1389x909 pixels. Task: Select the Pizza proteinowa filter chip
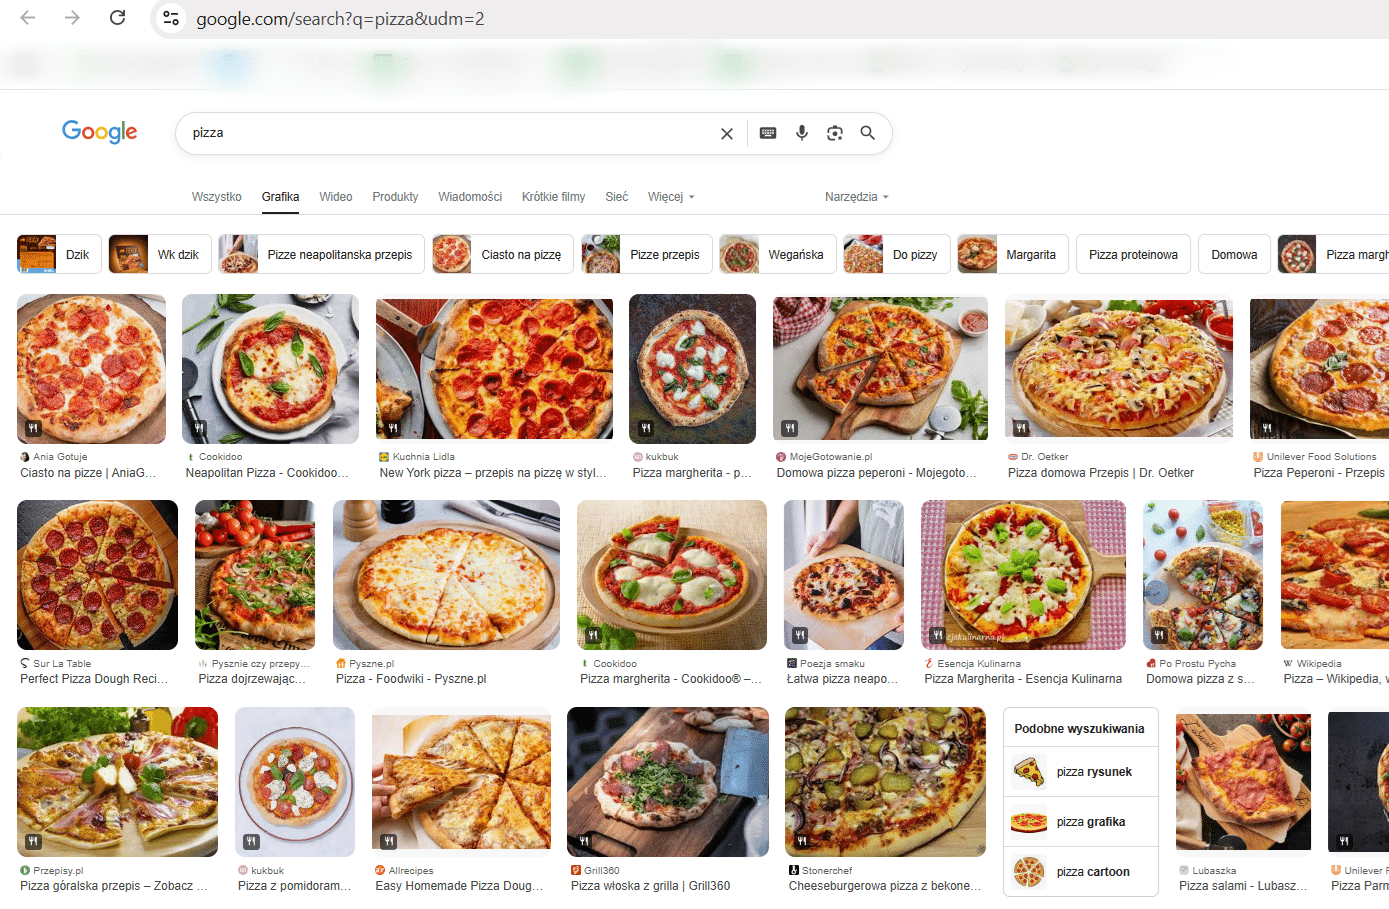(1133, 255)
